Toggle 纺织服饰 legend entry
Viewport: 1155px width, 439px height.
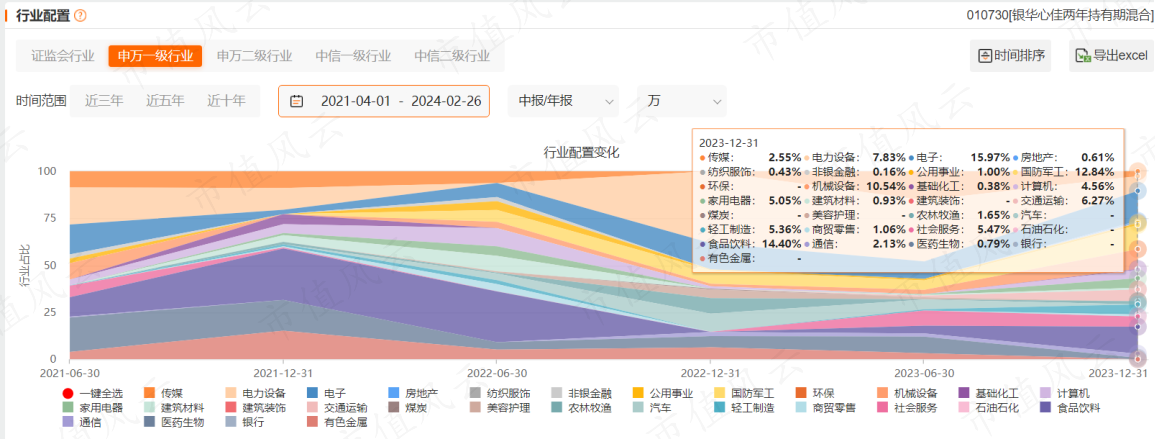click(499, 393)
